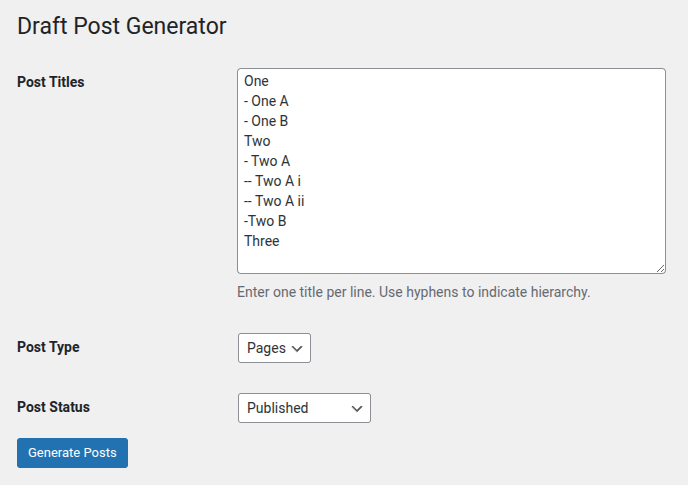
Task: Place cursor on the "Two" line
Action: (x=257, y=141)
